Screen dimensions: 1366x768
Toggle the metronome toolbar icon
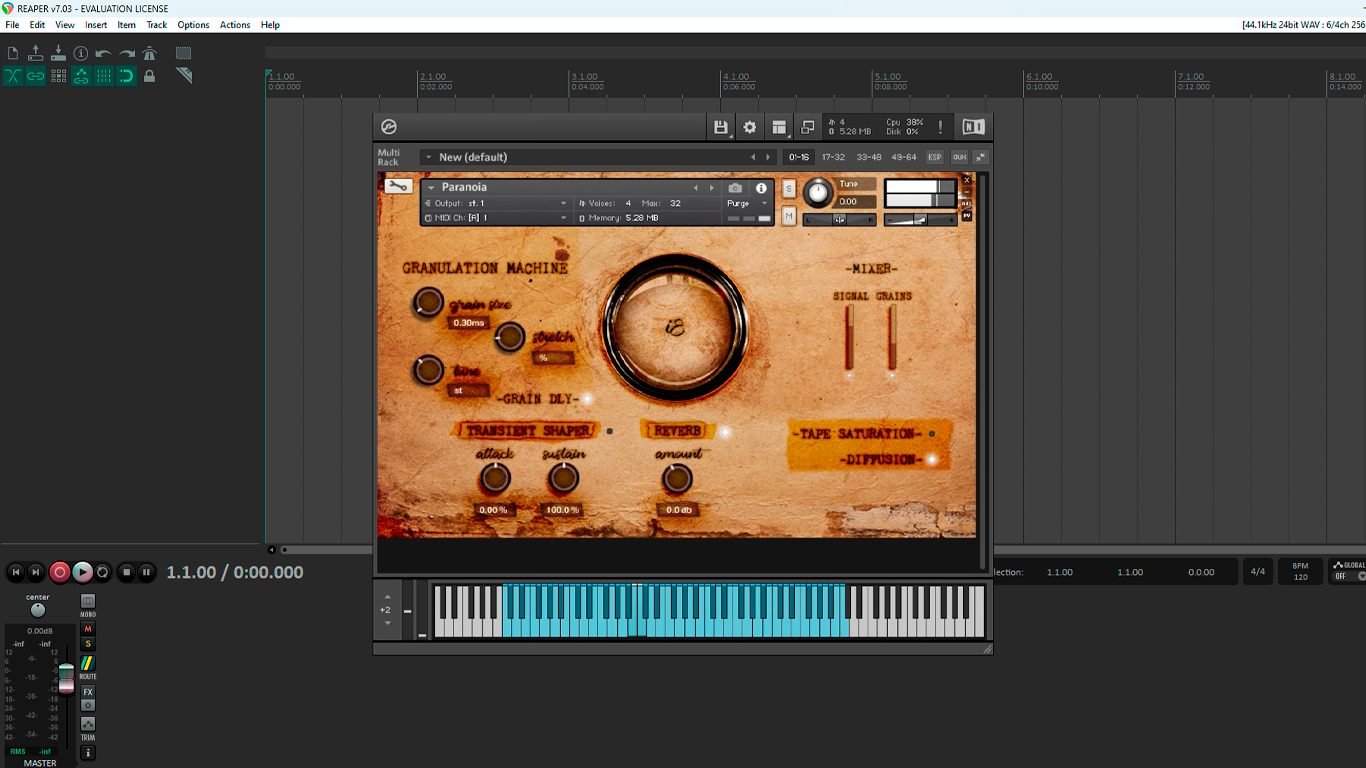[x=149, y=53]
